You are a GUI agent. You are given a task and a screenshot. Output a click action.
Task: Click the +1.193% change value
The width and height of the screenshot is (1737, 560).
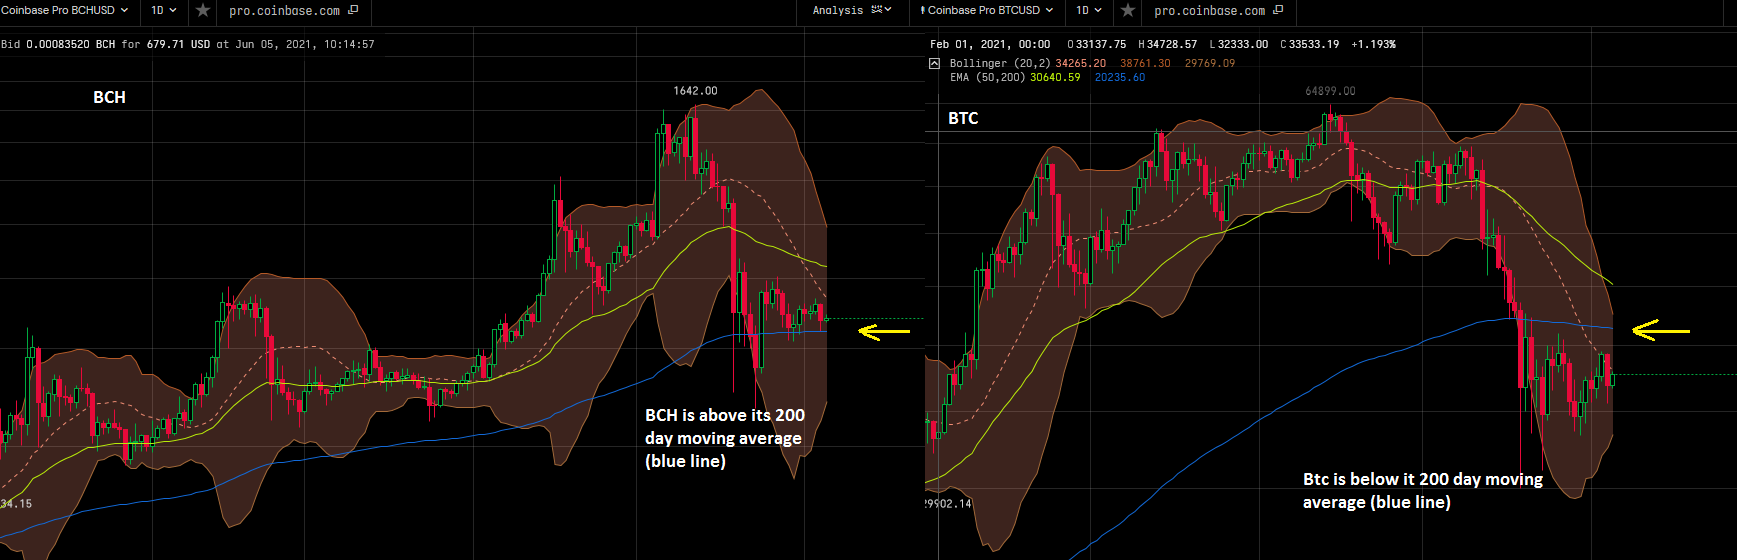click(1373, 44)
